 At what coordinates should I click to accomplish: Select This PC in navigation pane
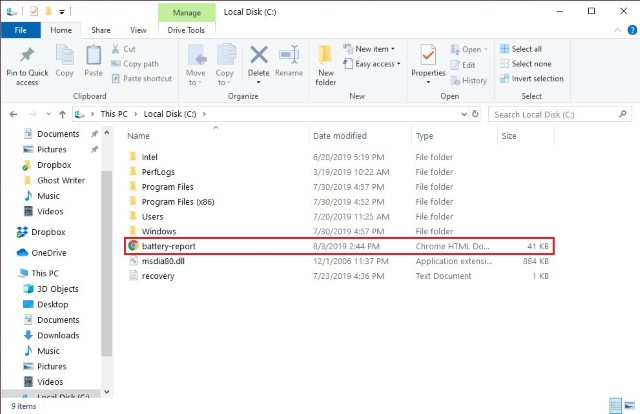(38, 273)
